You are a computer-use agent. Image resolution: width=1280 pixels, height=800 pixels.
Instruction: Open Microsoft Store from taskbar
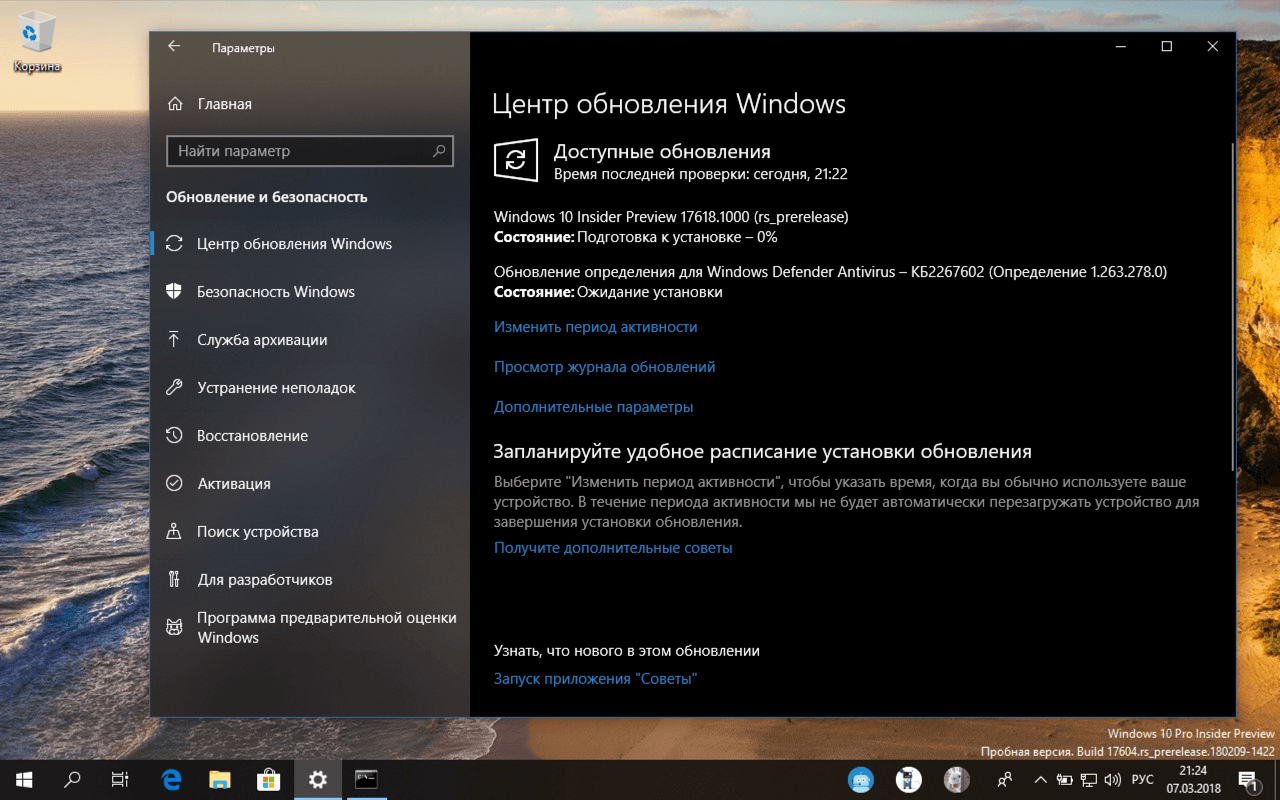(x=269, y=780)
